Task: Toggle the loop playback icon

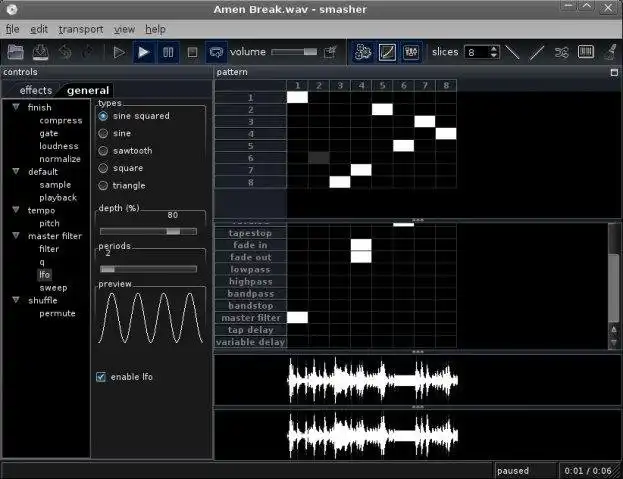Action: click(217, 52)
